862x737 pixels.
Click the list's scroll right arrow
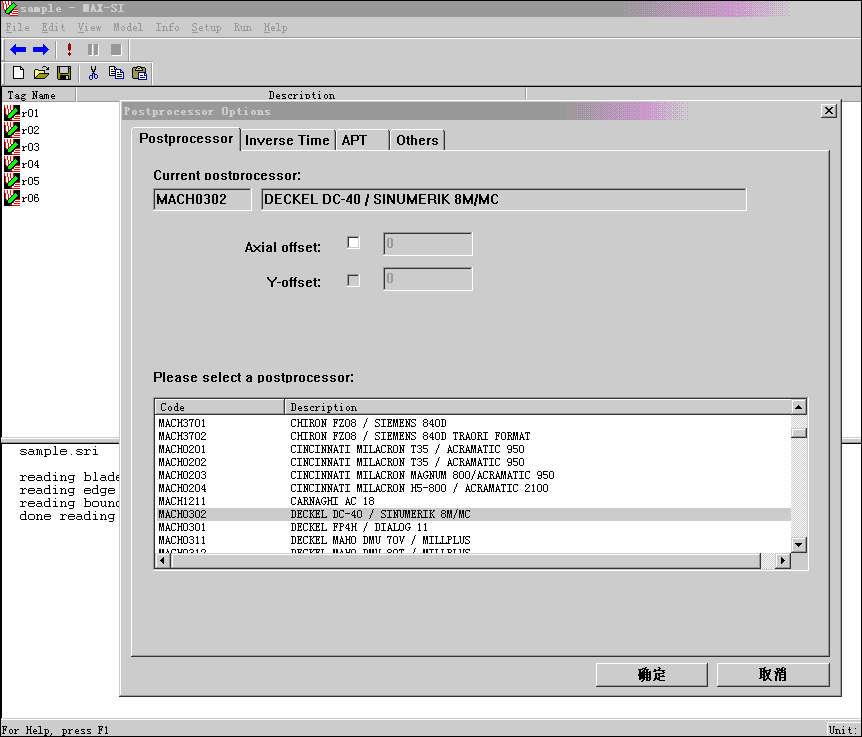click(783, 561)
